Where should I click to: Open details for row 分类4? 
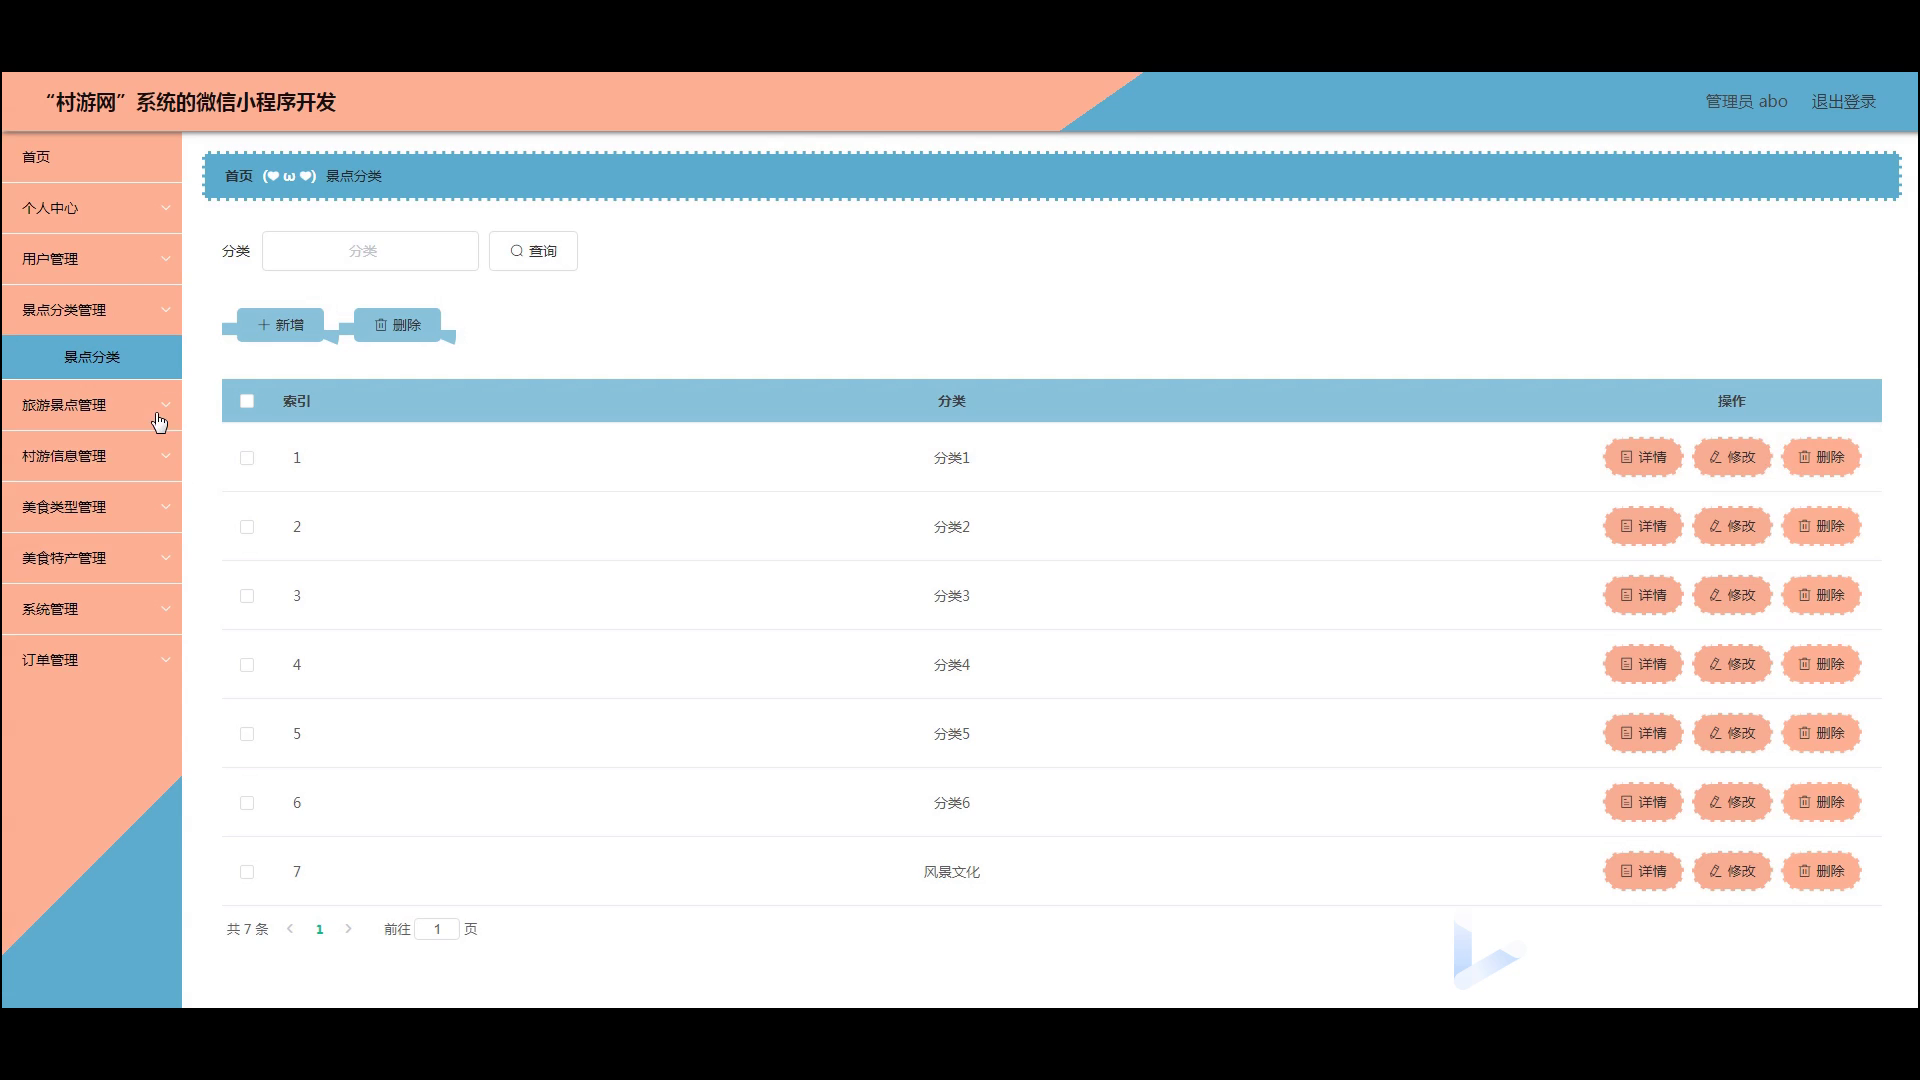1643,664
